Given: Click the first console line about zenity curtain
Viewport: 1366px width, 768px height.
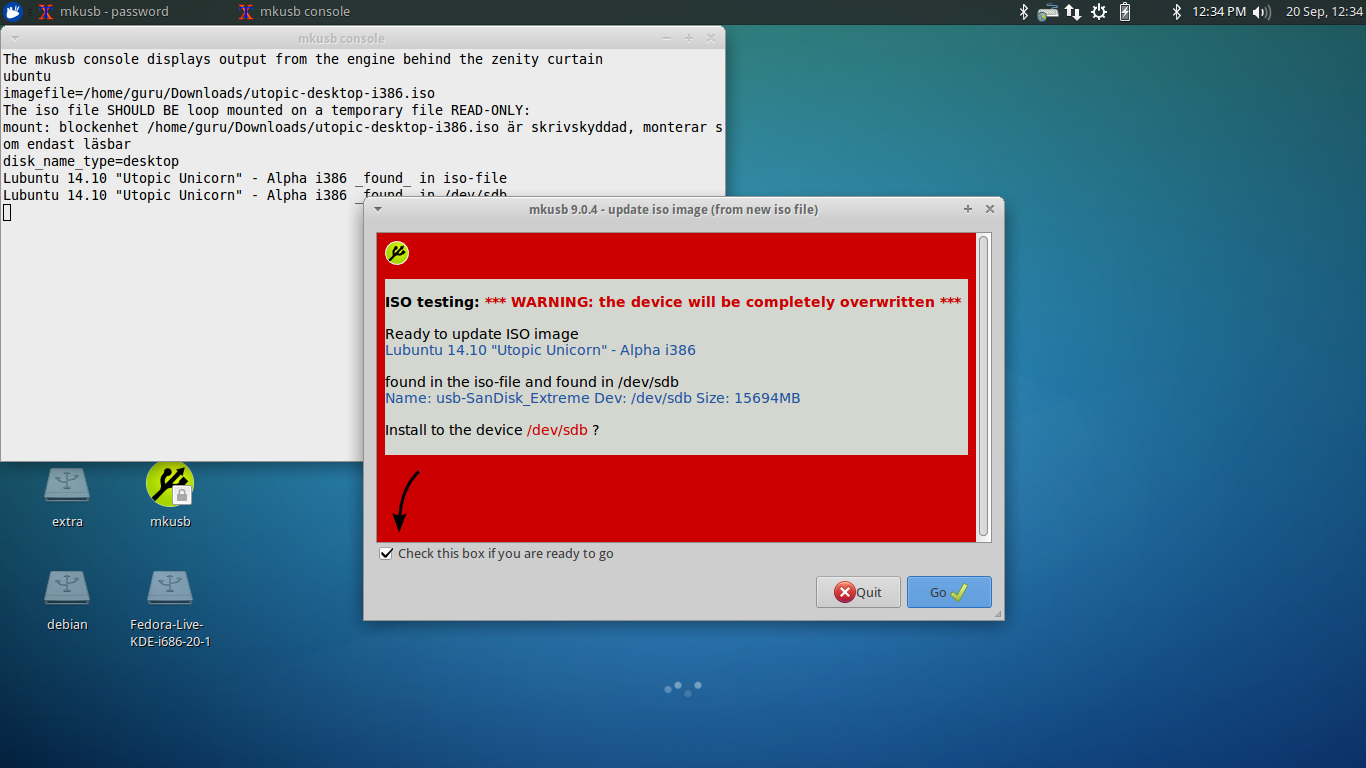Looking at the screenshot, I should click(303, 59).
